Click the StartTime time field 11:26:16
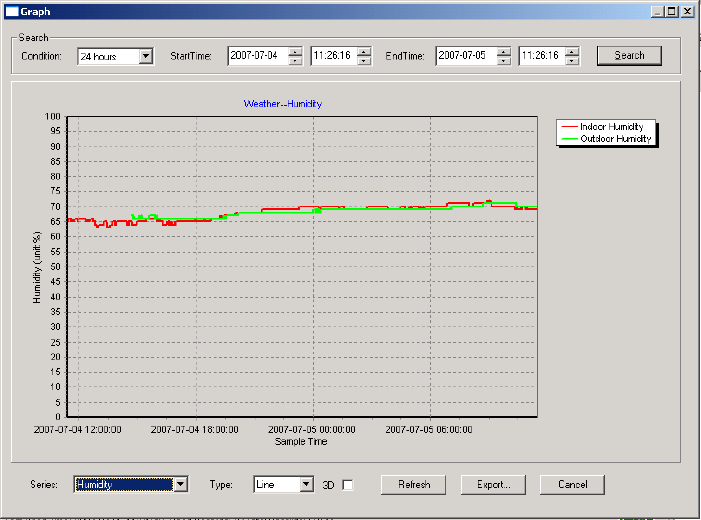The image size is (701, 520). coord(334,56)
